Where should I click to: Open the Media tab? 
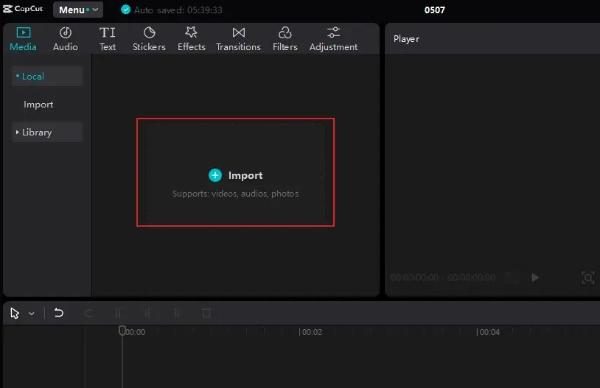[23, 39]
